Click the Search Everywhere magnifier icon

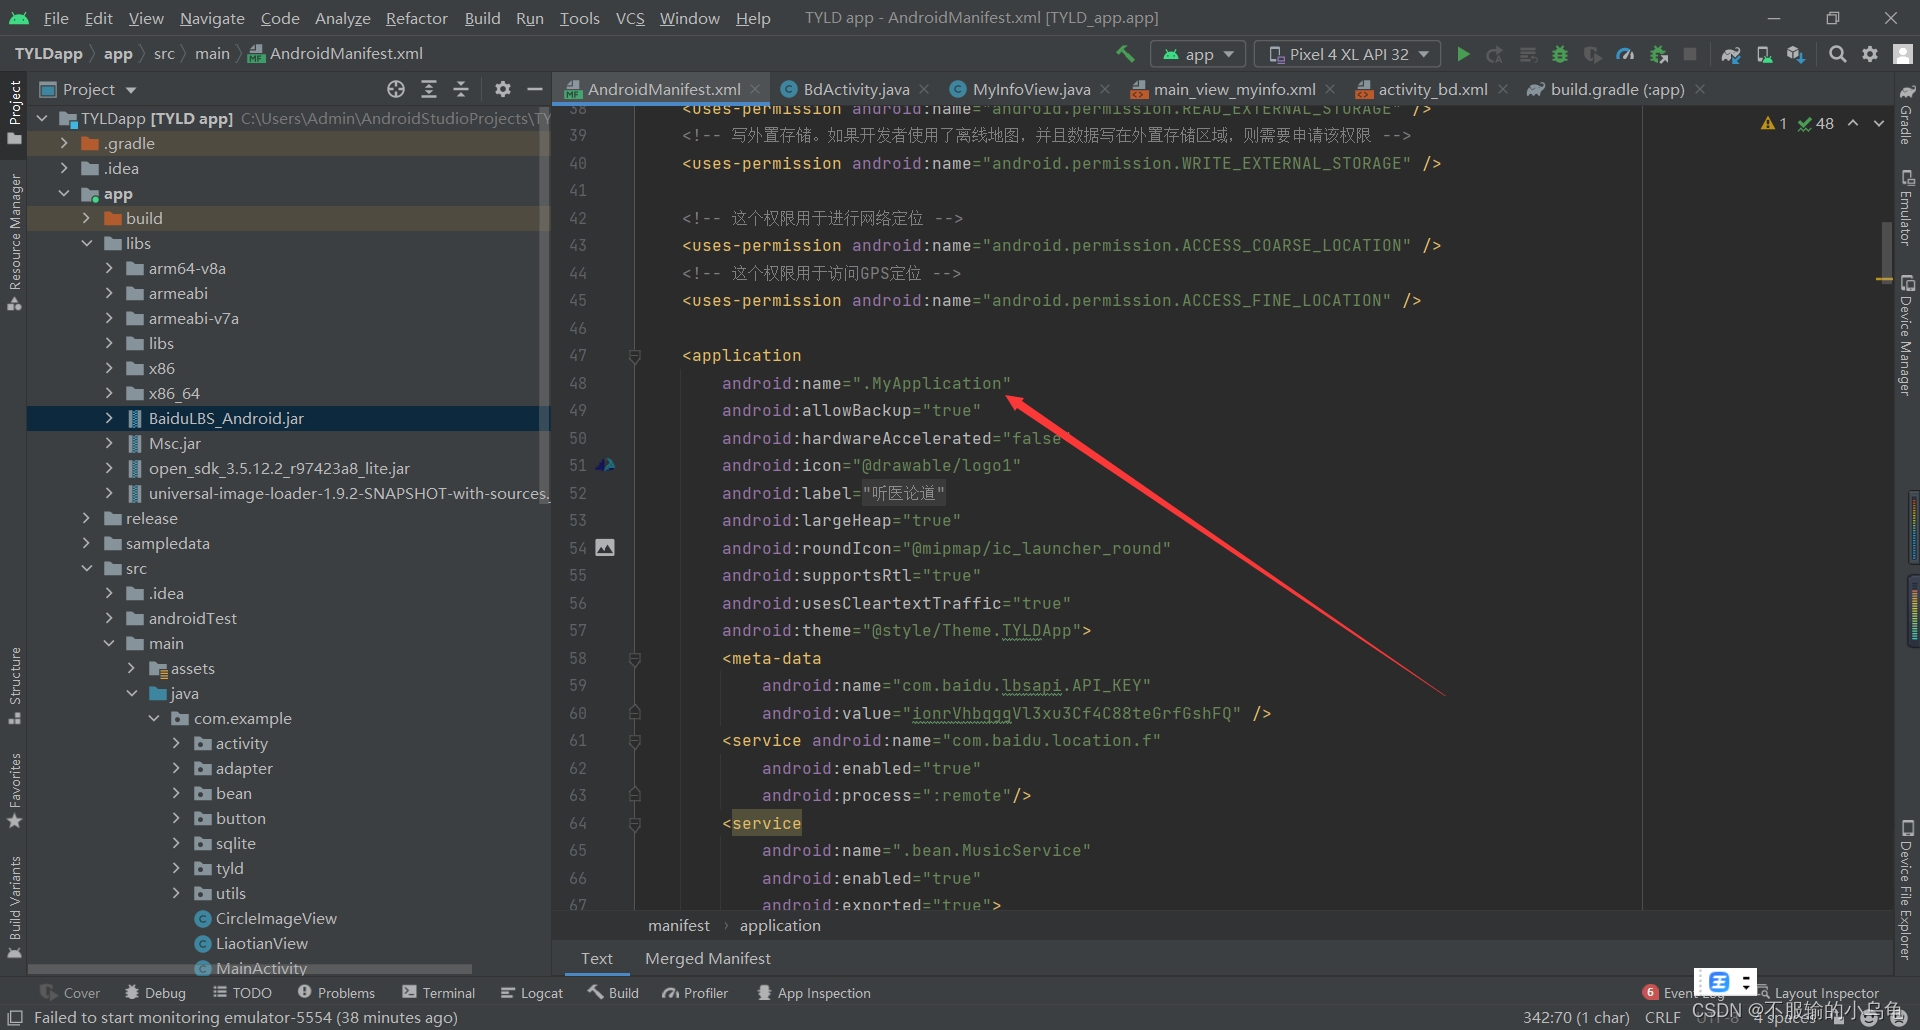pos(1837,54)
